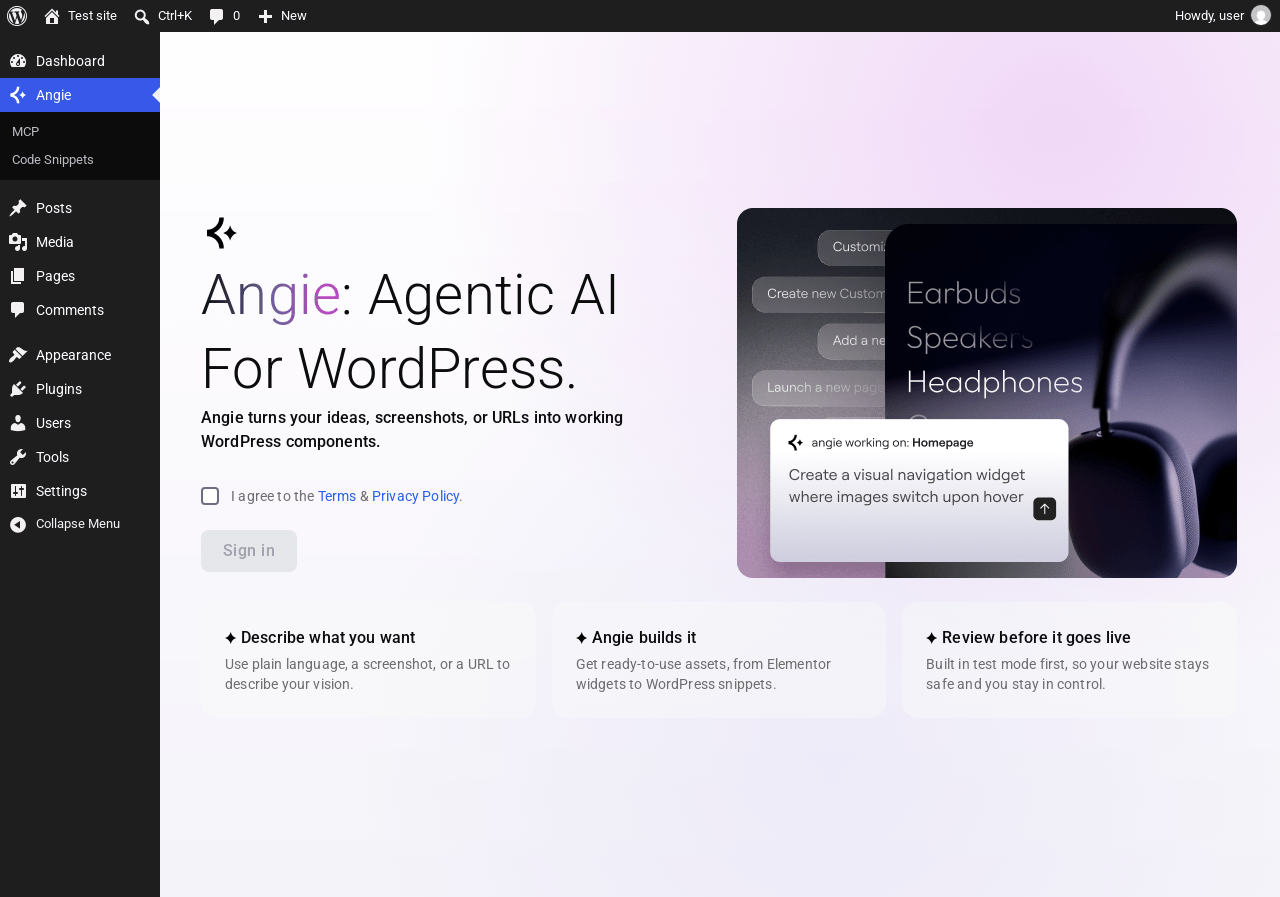Click the Collapse Menu arrow icon
The width and height of the screenshot is (1280, 897).
tap(18, 524)
